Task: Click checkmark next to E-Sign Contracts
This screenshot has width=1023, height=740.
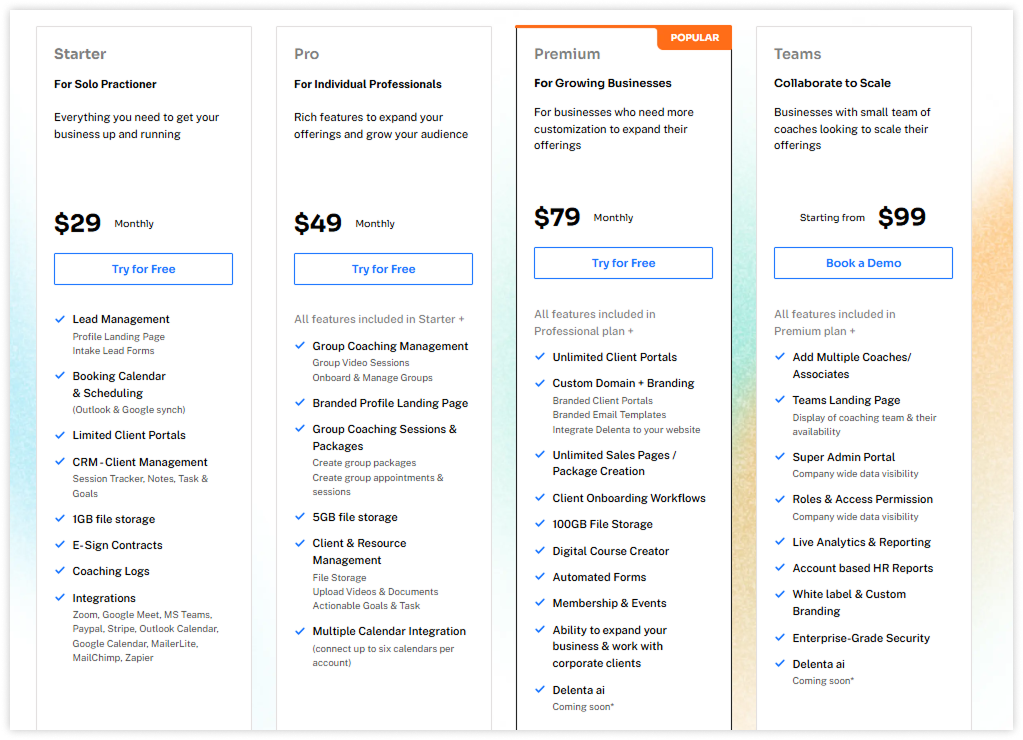Action: click(x=60, y=544)
